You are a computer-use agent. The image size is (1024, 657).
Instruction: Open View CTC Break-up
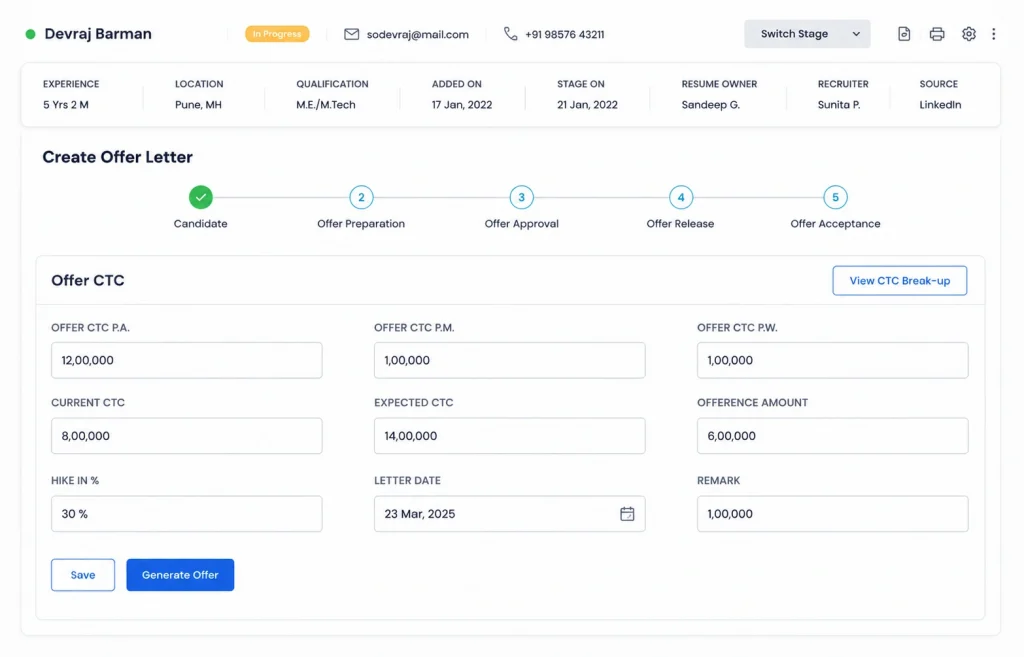click(x=899, y=281)
